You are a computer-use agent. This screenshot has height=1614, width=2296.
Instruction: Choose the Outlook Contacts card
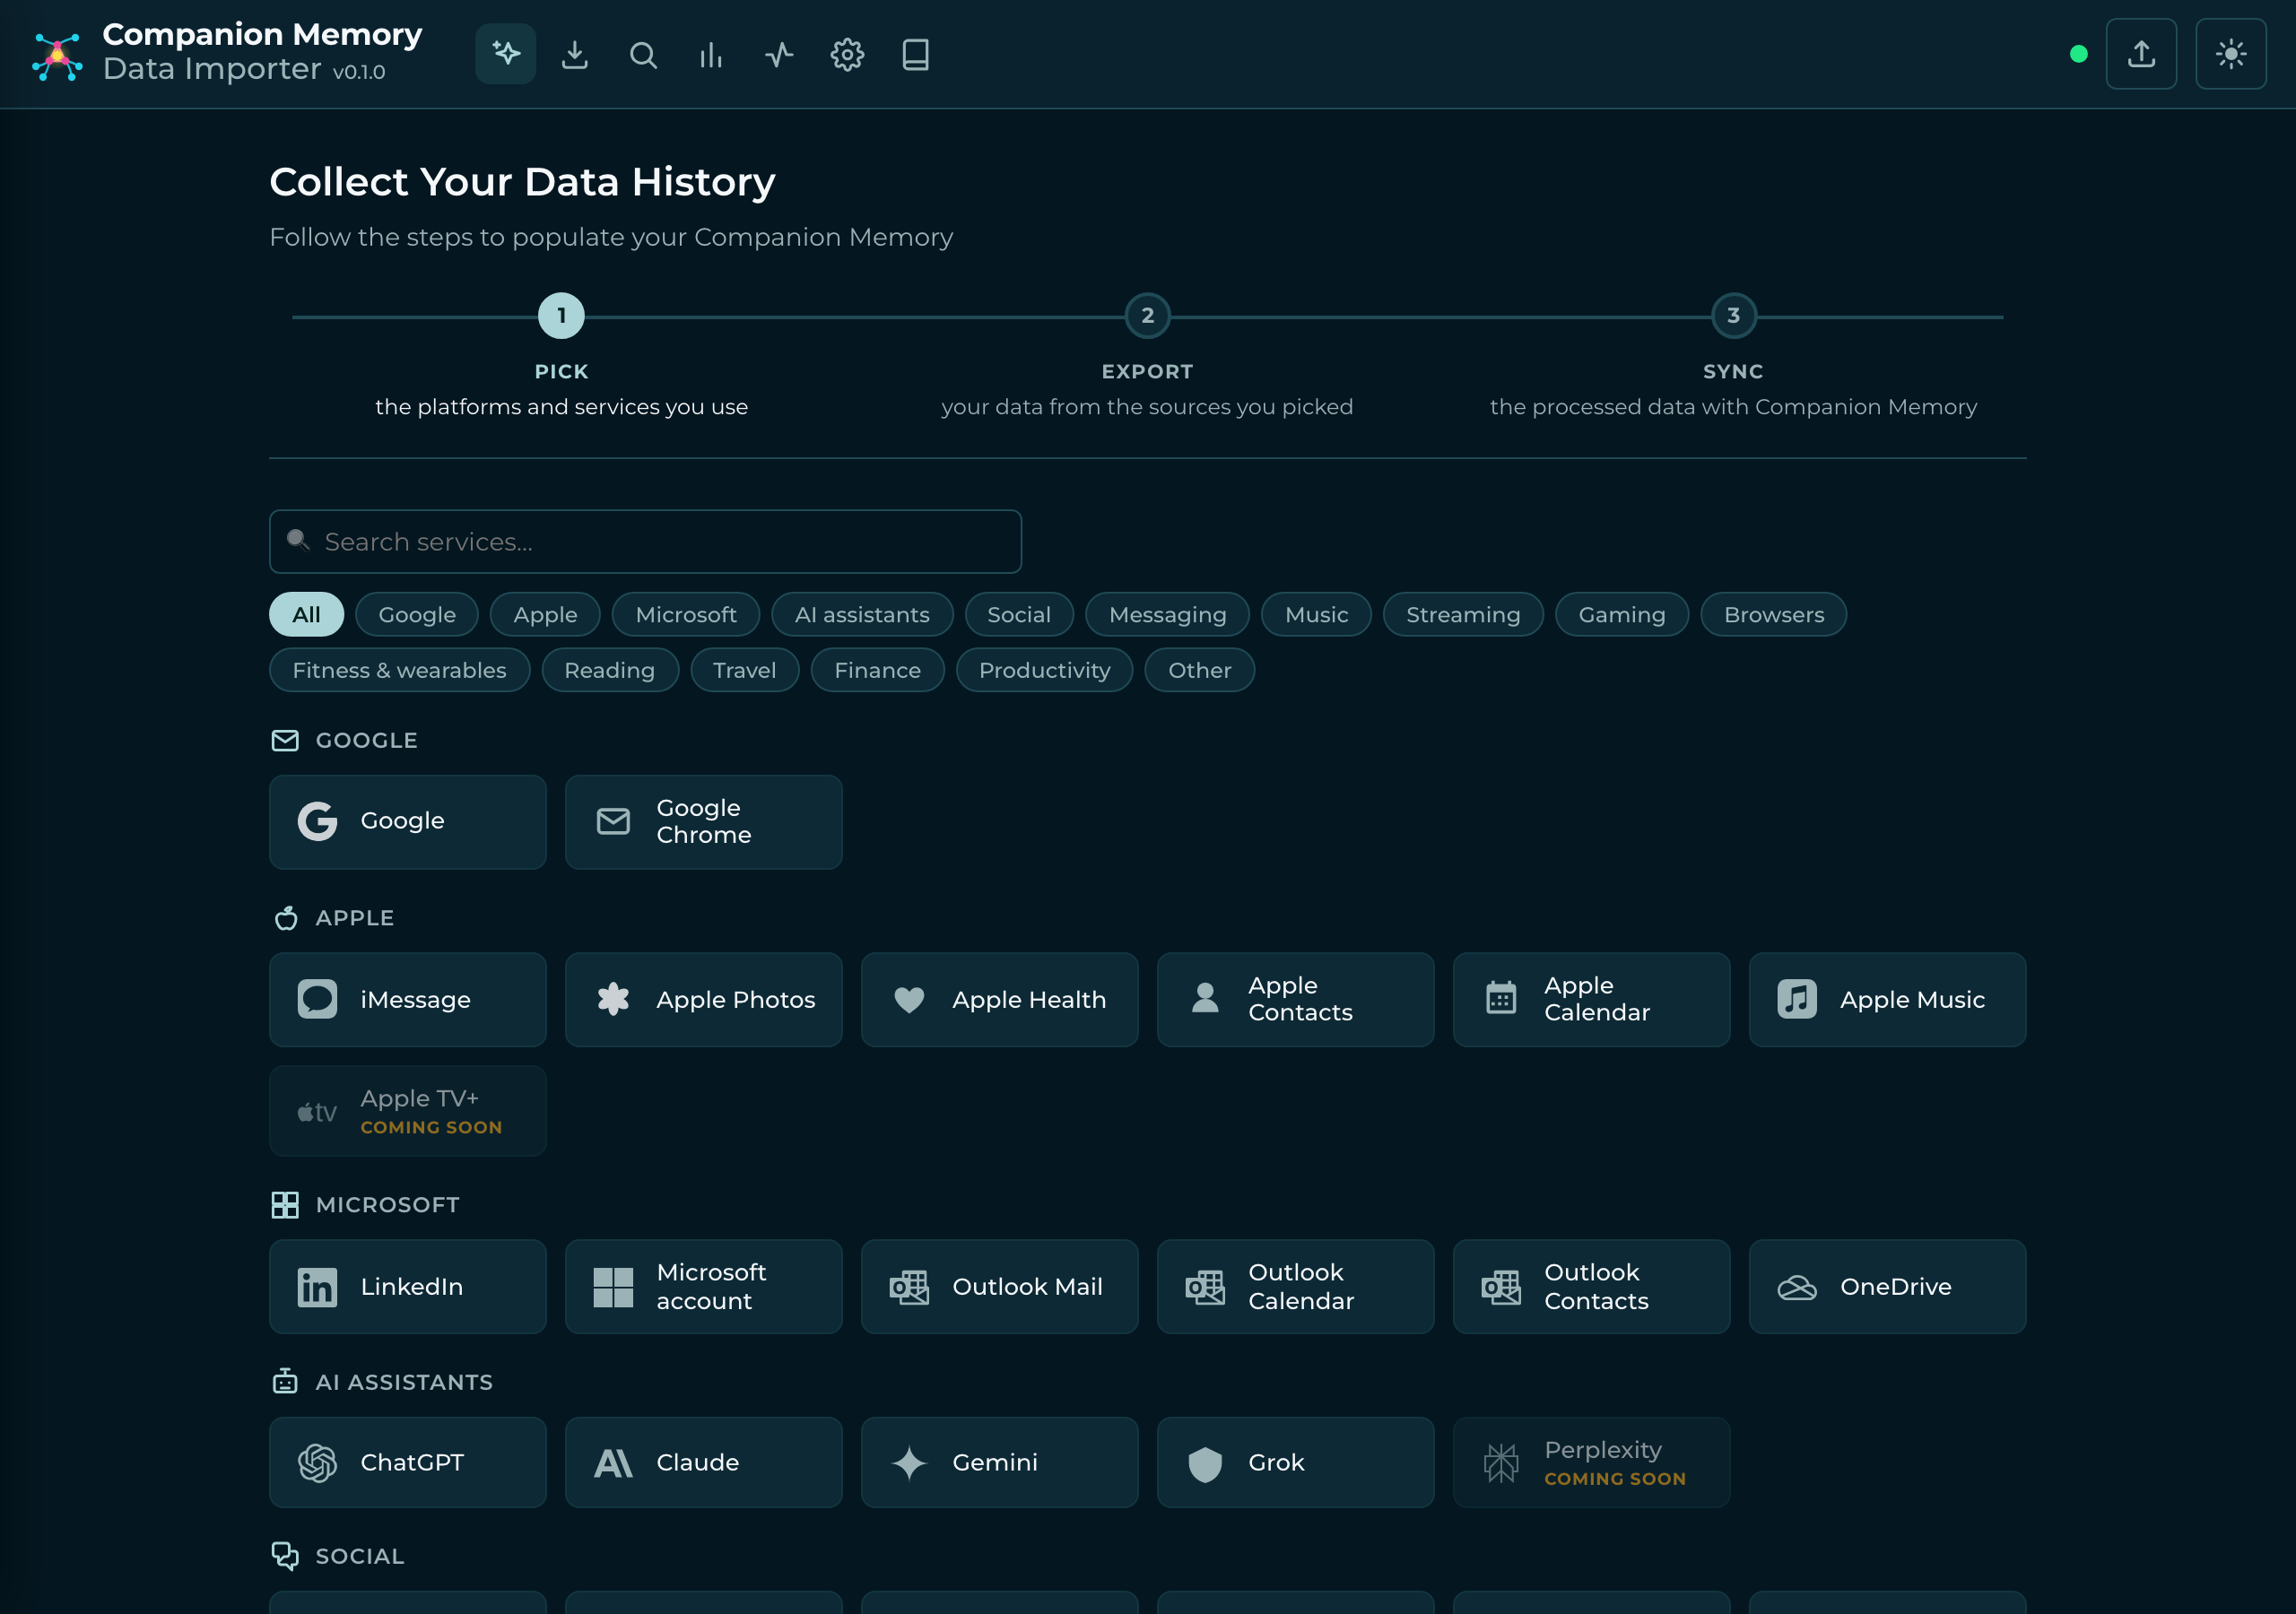tap(1592, 1287)
